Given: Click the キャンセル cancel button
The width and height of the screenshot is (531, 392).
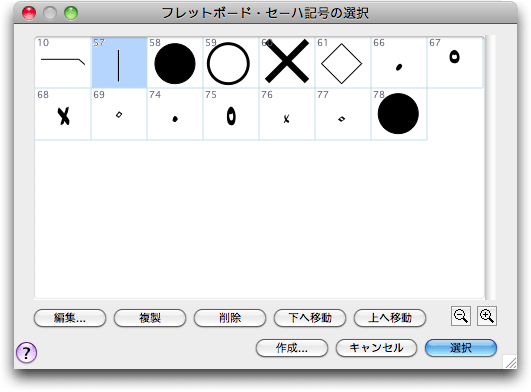Looking at the screenshot, I should [376, 348].
